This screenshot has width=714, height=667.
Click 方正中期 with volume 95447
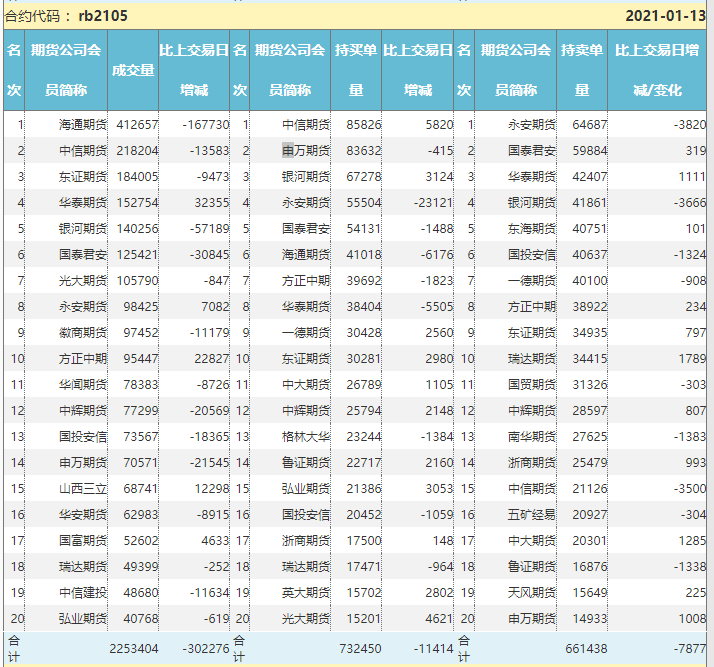pos(83,358)
